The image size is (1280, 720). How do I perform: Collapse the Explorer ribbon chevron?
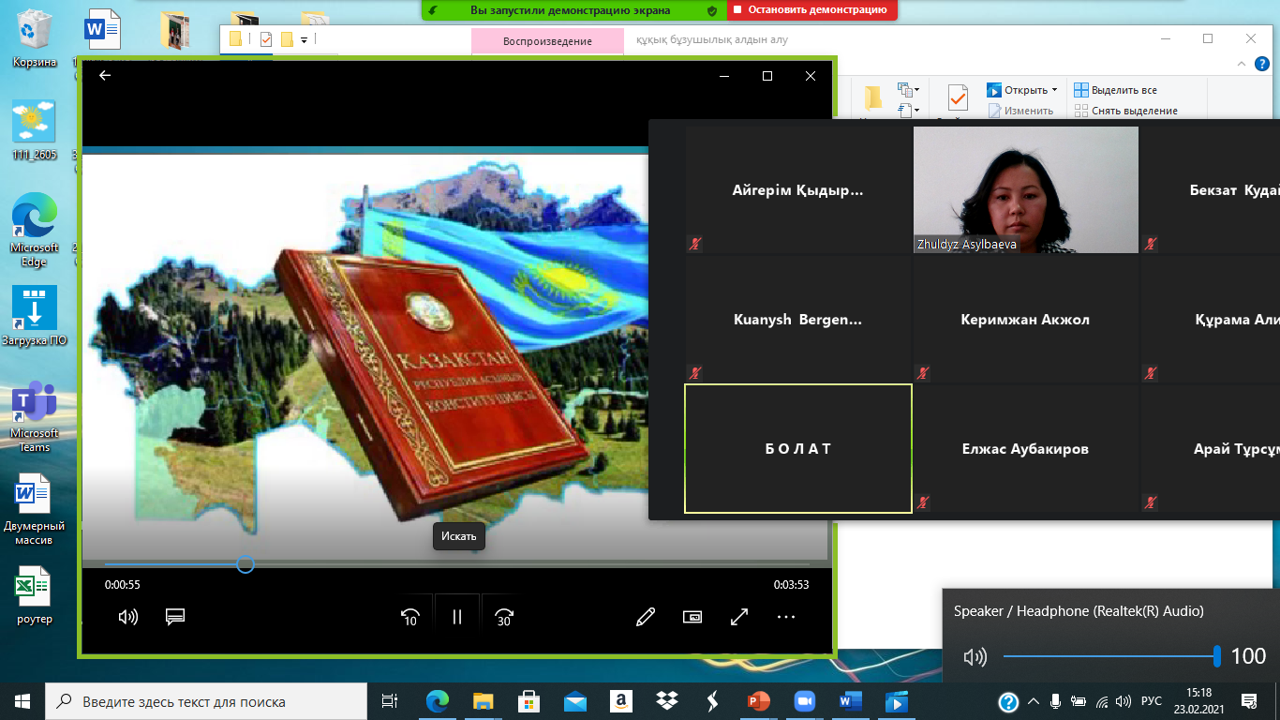[x=1243, y=63]
